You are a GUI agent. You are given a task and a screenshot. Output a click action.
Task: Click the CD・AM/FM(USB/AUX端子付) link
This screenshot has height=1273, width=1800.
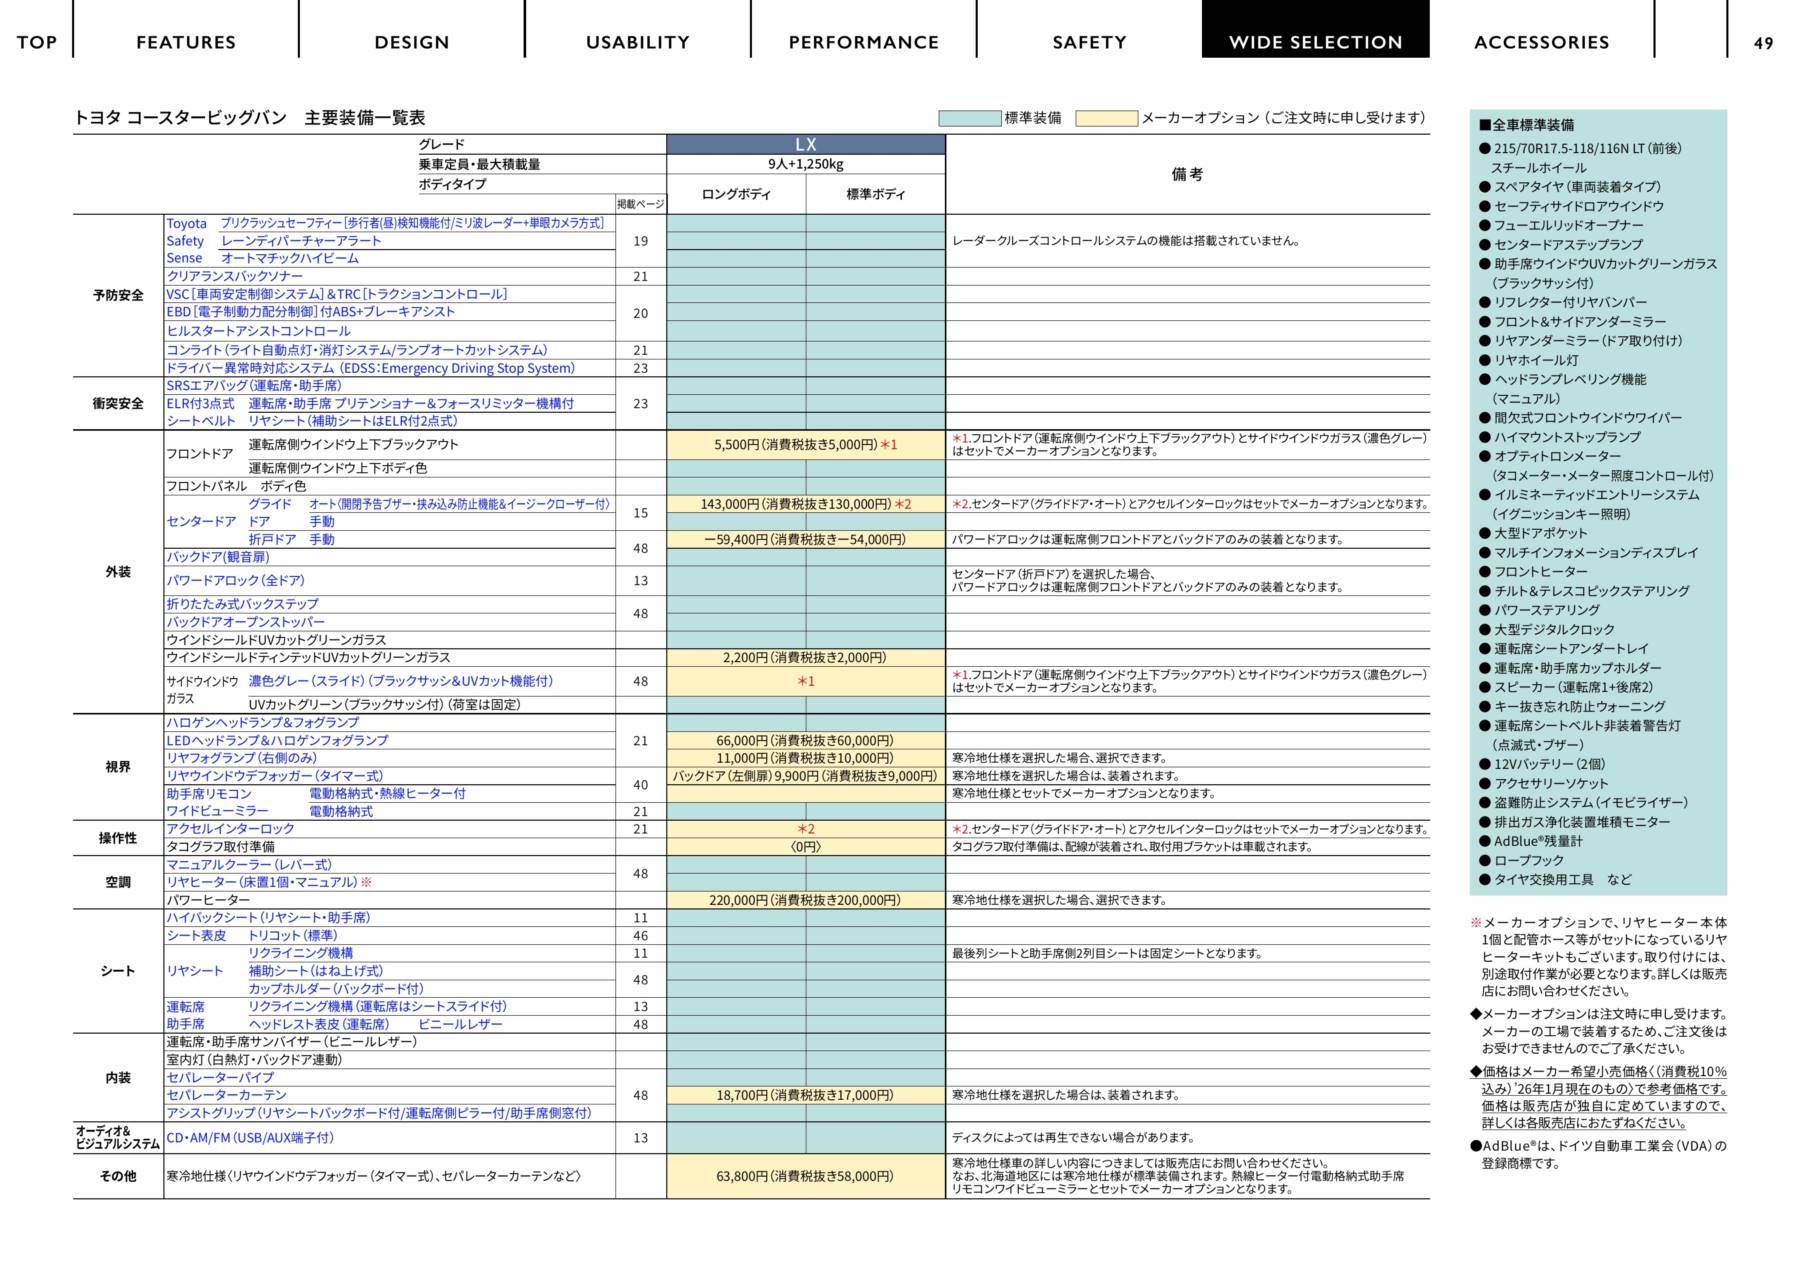coord(250,1138)
